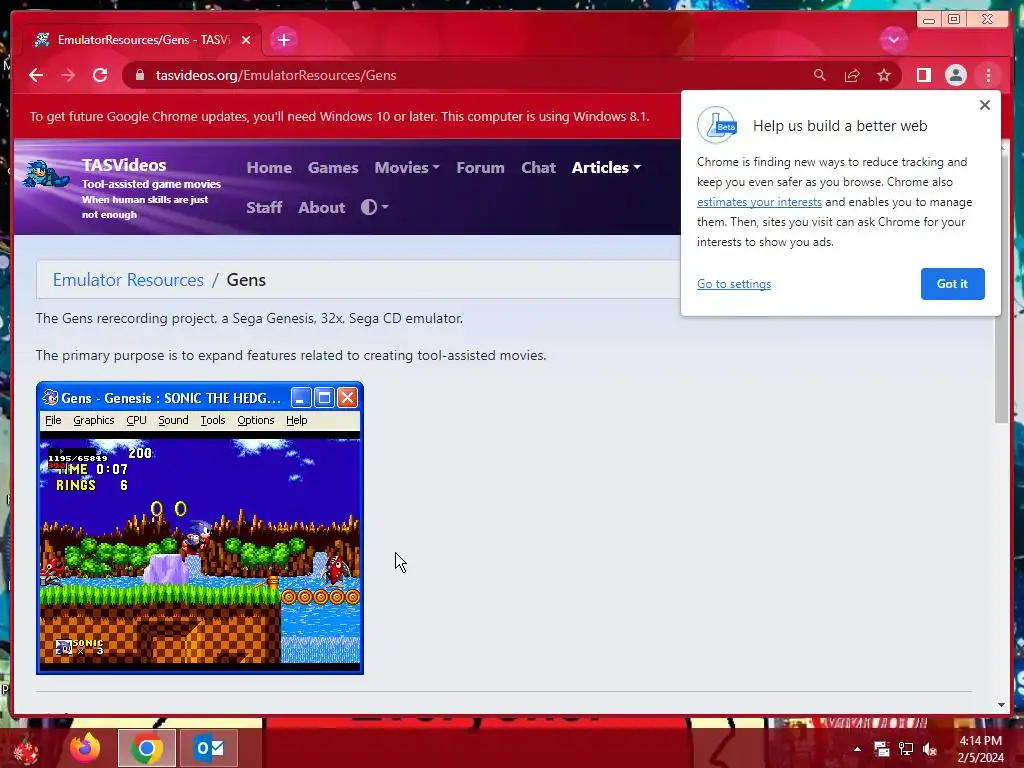
Task: Open the Staff page
Action: click(264, 208)
